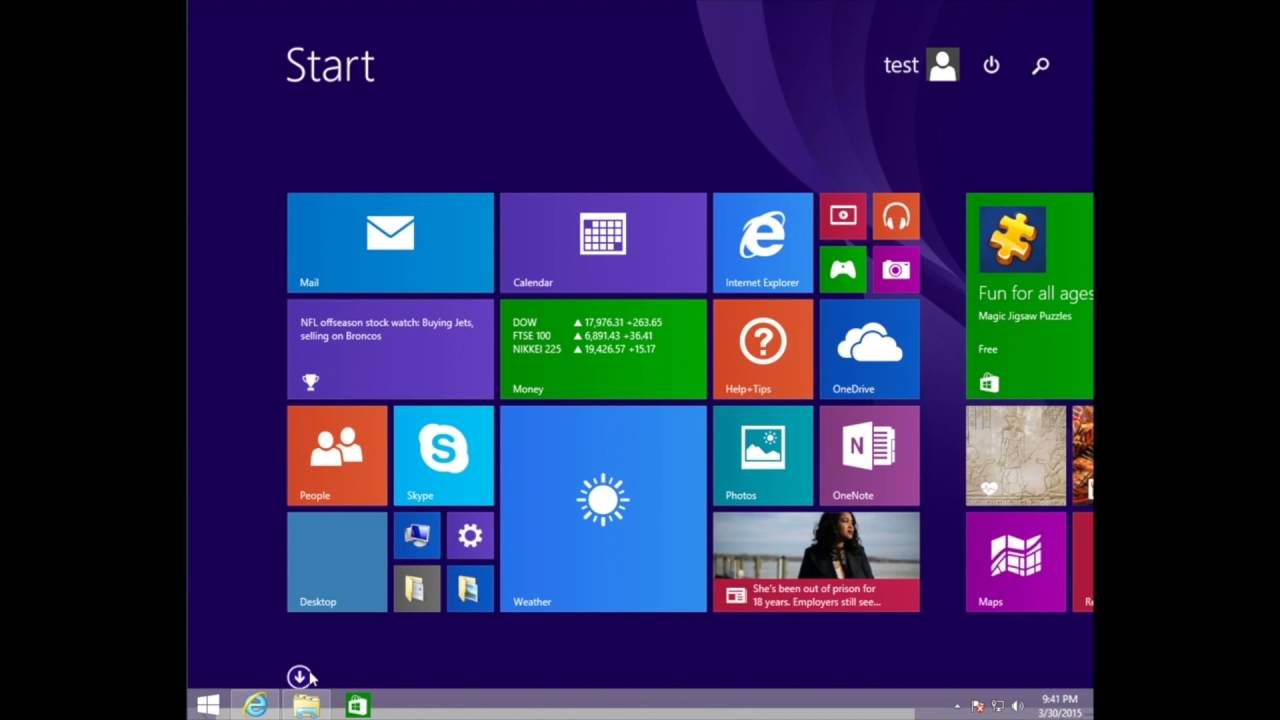Image resolution: width=1280 pixels, height=720 pixels.
Task: Click the "Start" heading text
Action: click(330, 66)
